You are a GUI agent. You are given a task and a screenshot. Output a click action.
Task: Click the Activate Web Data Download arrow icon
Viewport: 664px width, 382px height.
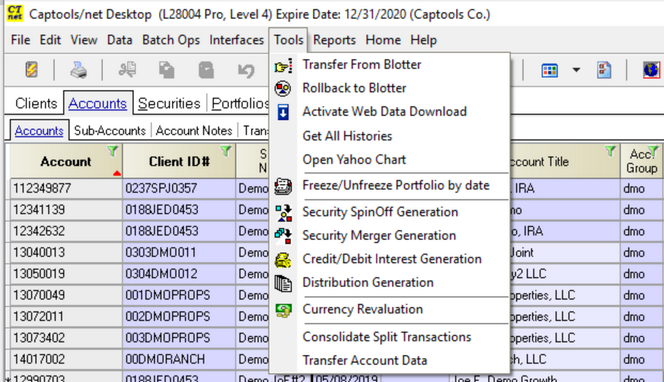click(x=283, y=112)
